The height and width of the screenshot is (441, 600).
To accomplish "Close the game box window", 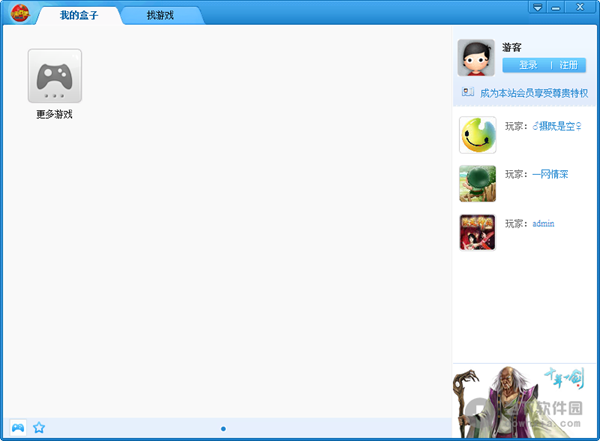I will click(580, 7).
